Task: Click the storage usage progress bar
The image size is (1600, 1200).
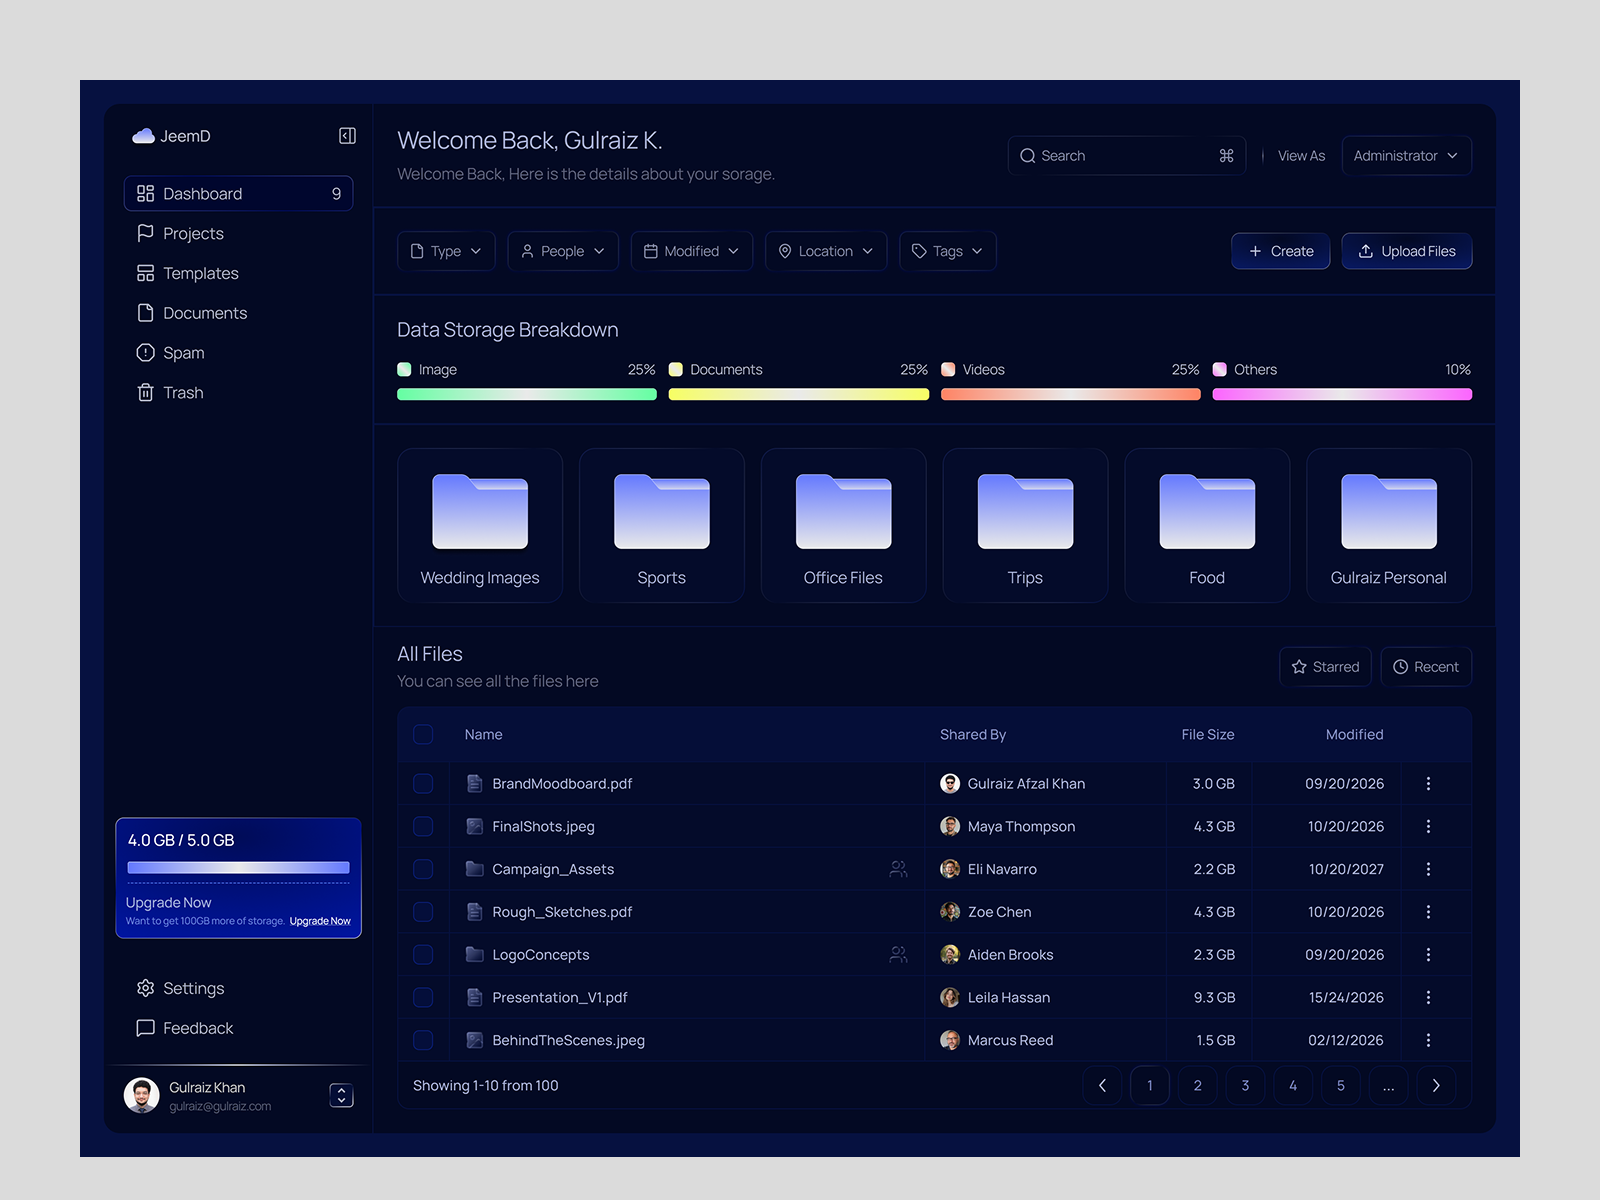Action: pos(237,868)
